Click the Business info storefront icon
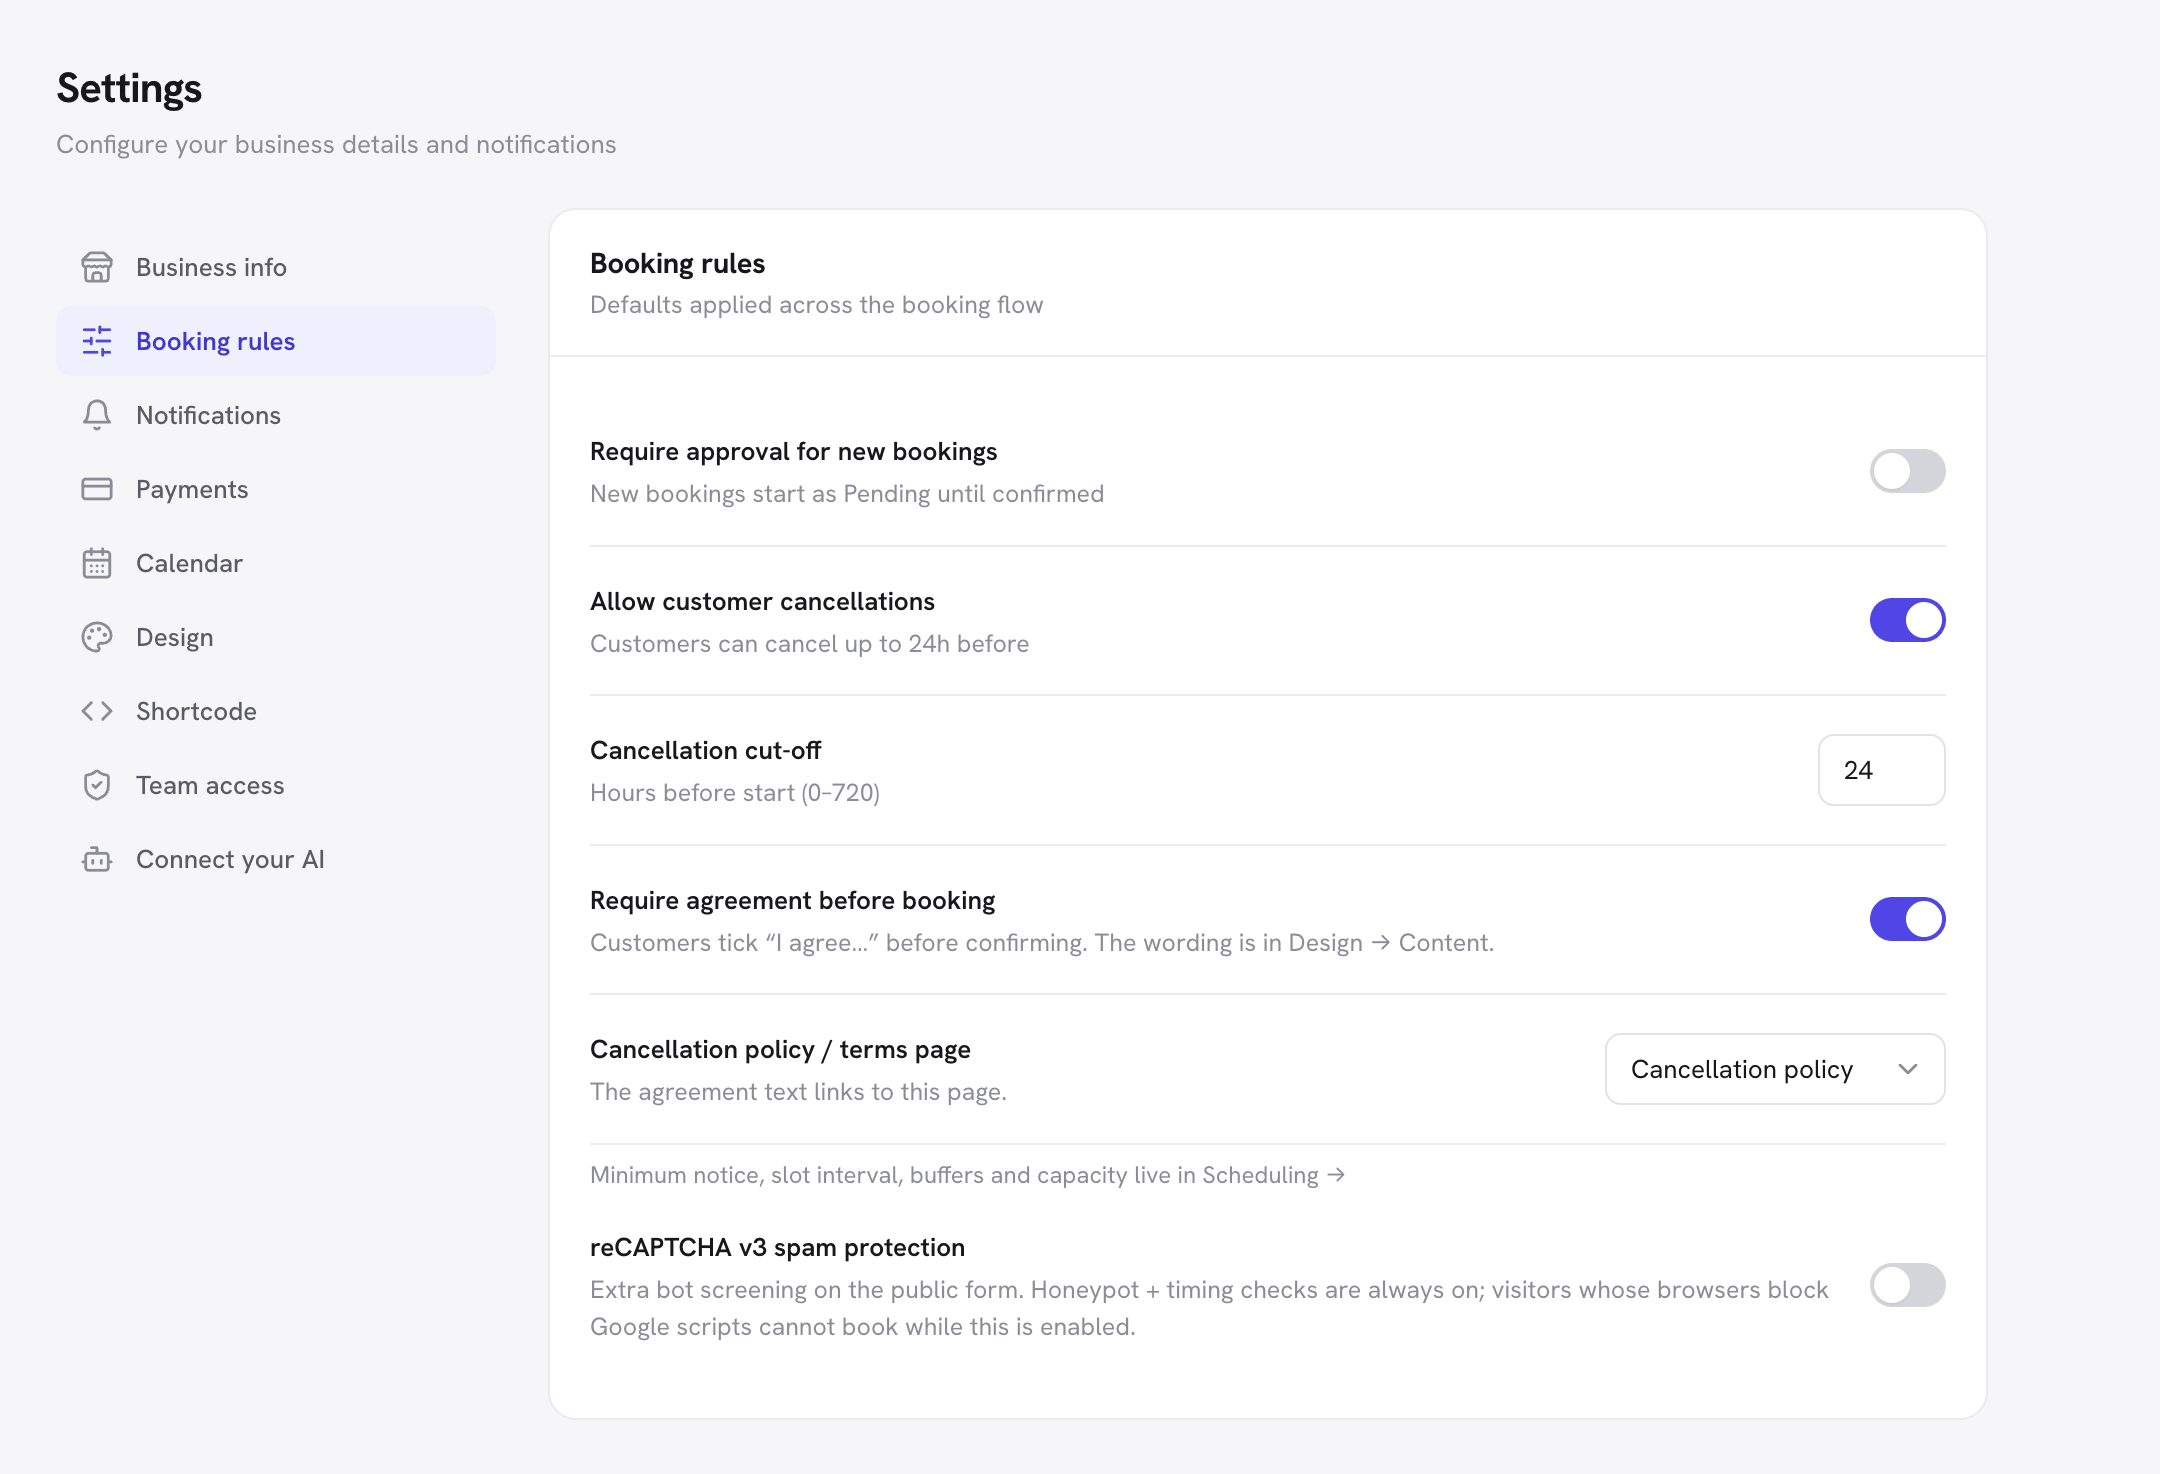Screen dimensions: 2160x1474 (97, 267)
